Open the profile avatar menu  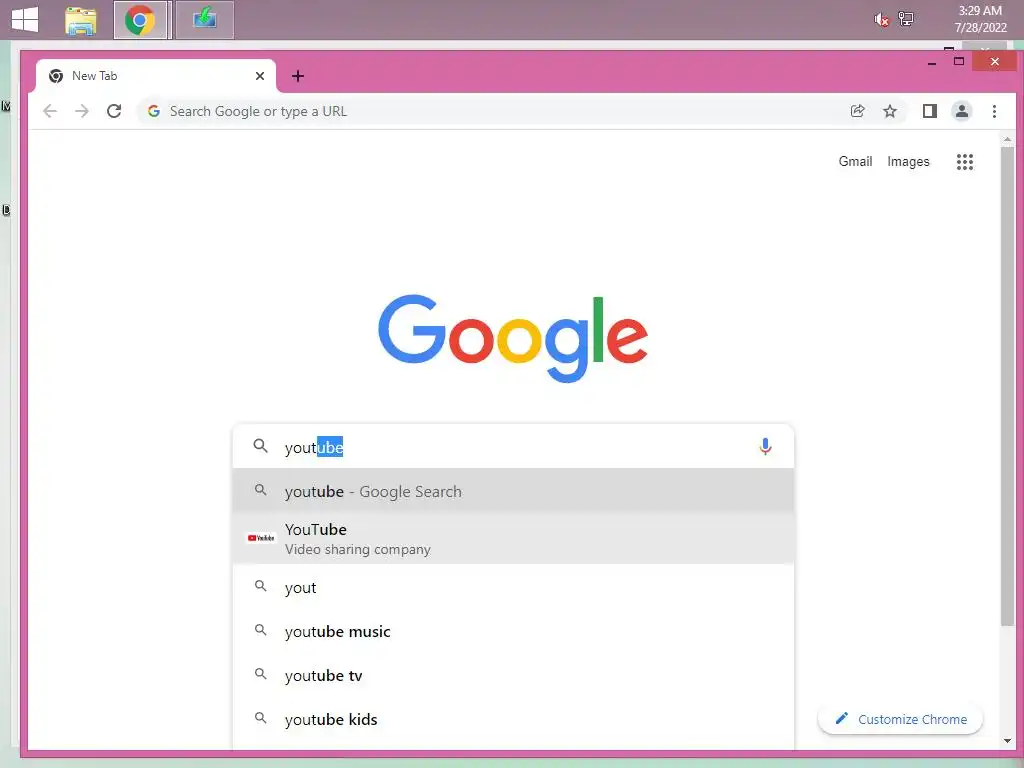962,111
